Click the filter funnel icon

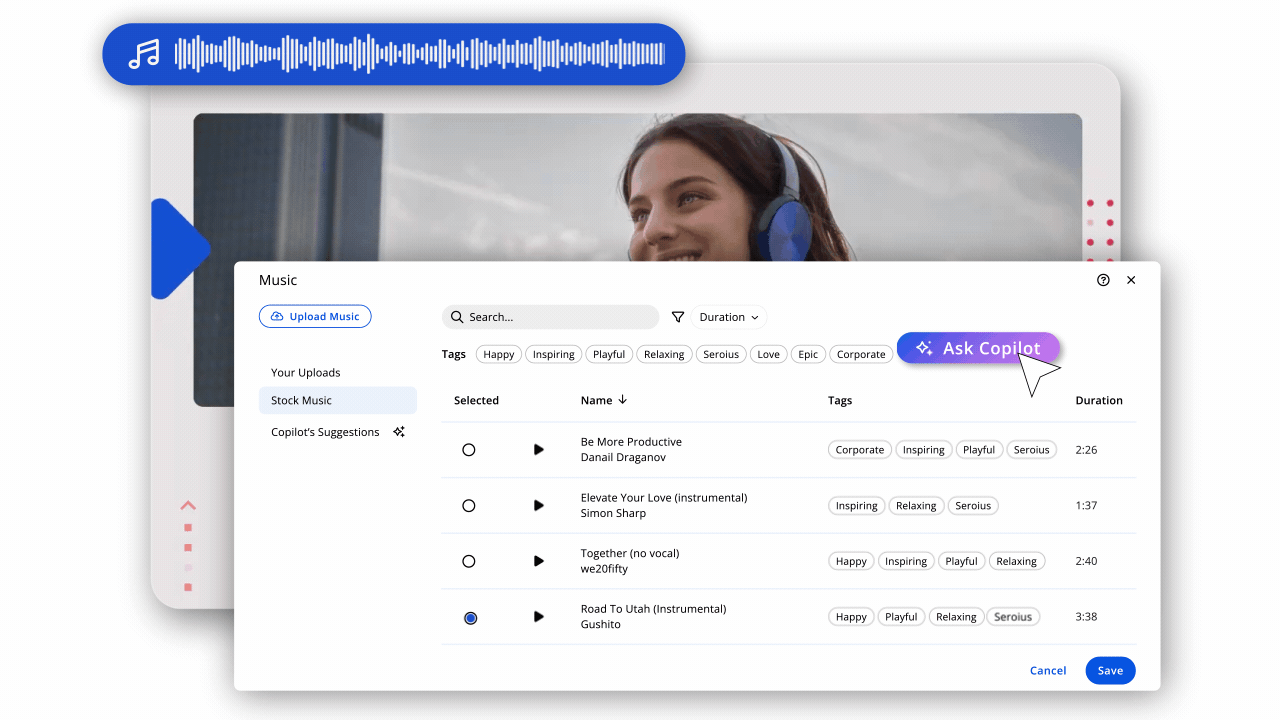[x=678, y=317]
